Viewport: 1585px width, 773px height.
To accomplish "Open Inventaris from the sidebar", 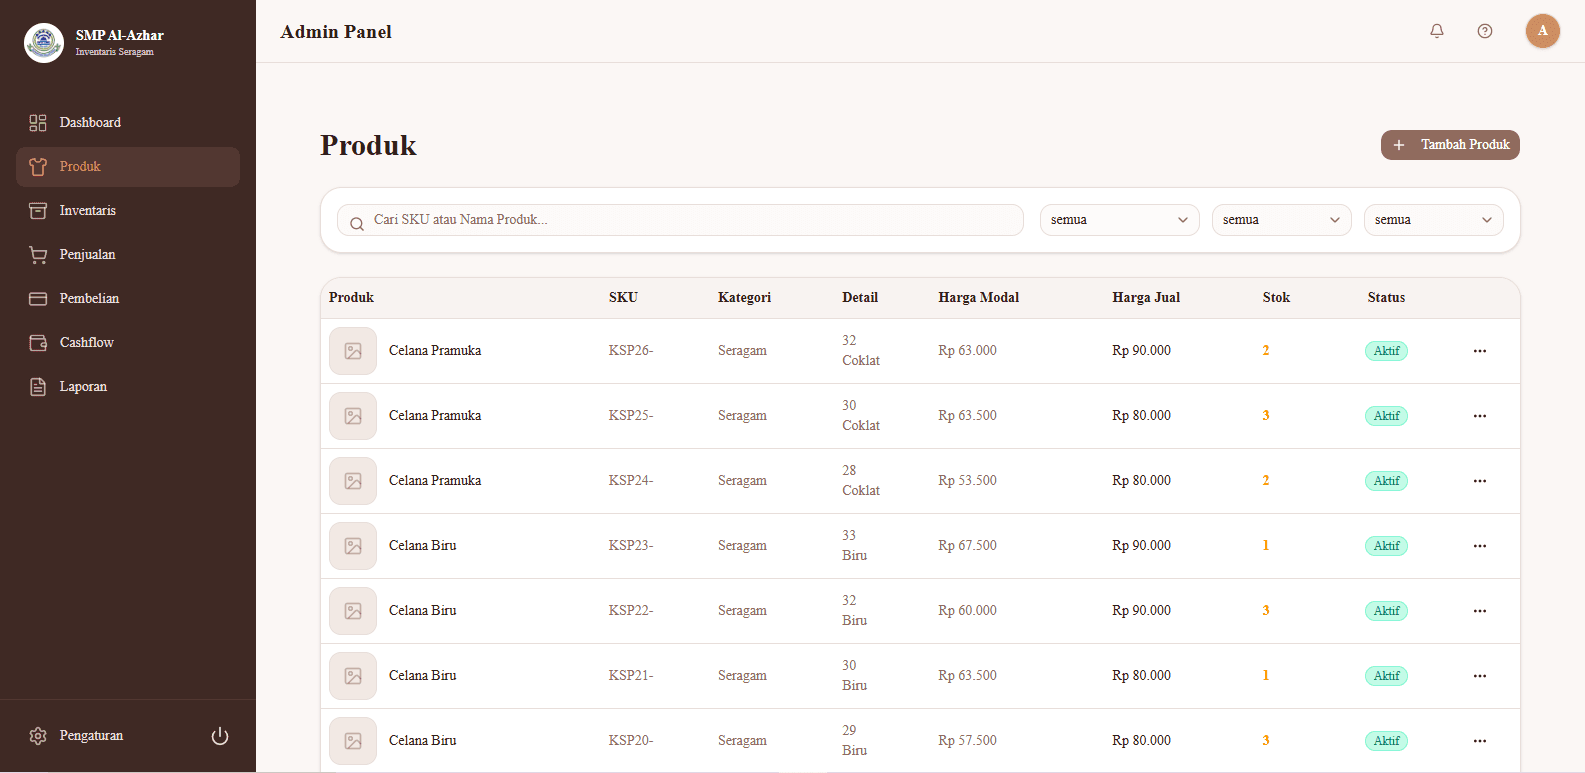I will pyautogui.click(x=128, y=211).
